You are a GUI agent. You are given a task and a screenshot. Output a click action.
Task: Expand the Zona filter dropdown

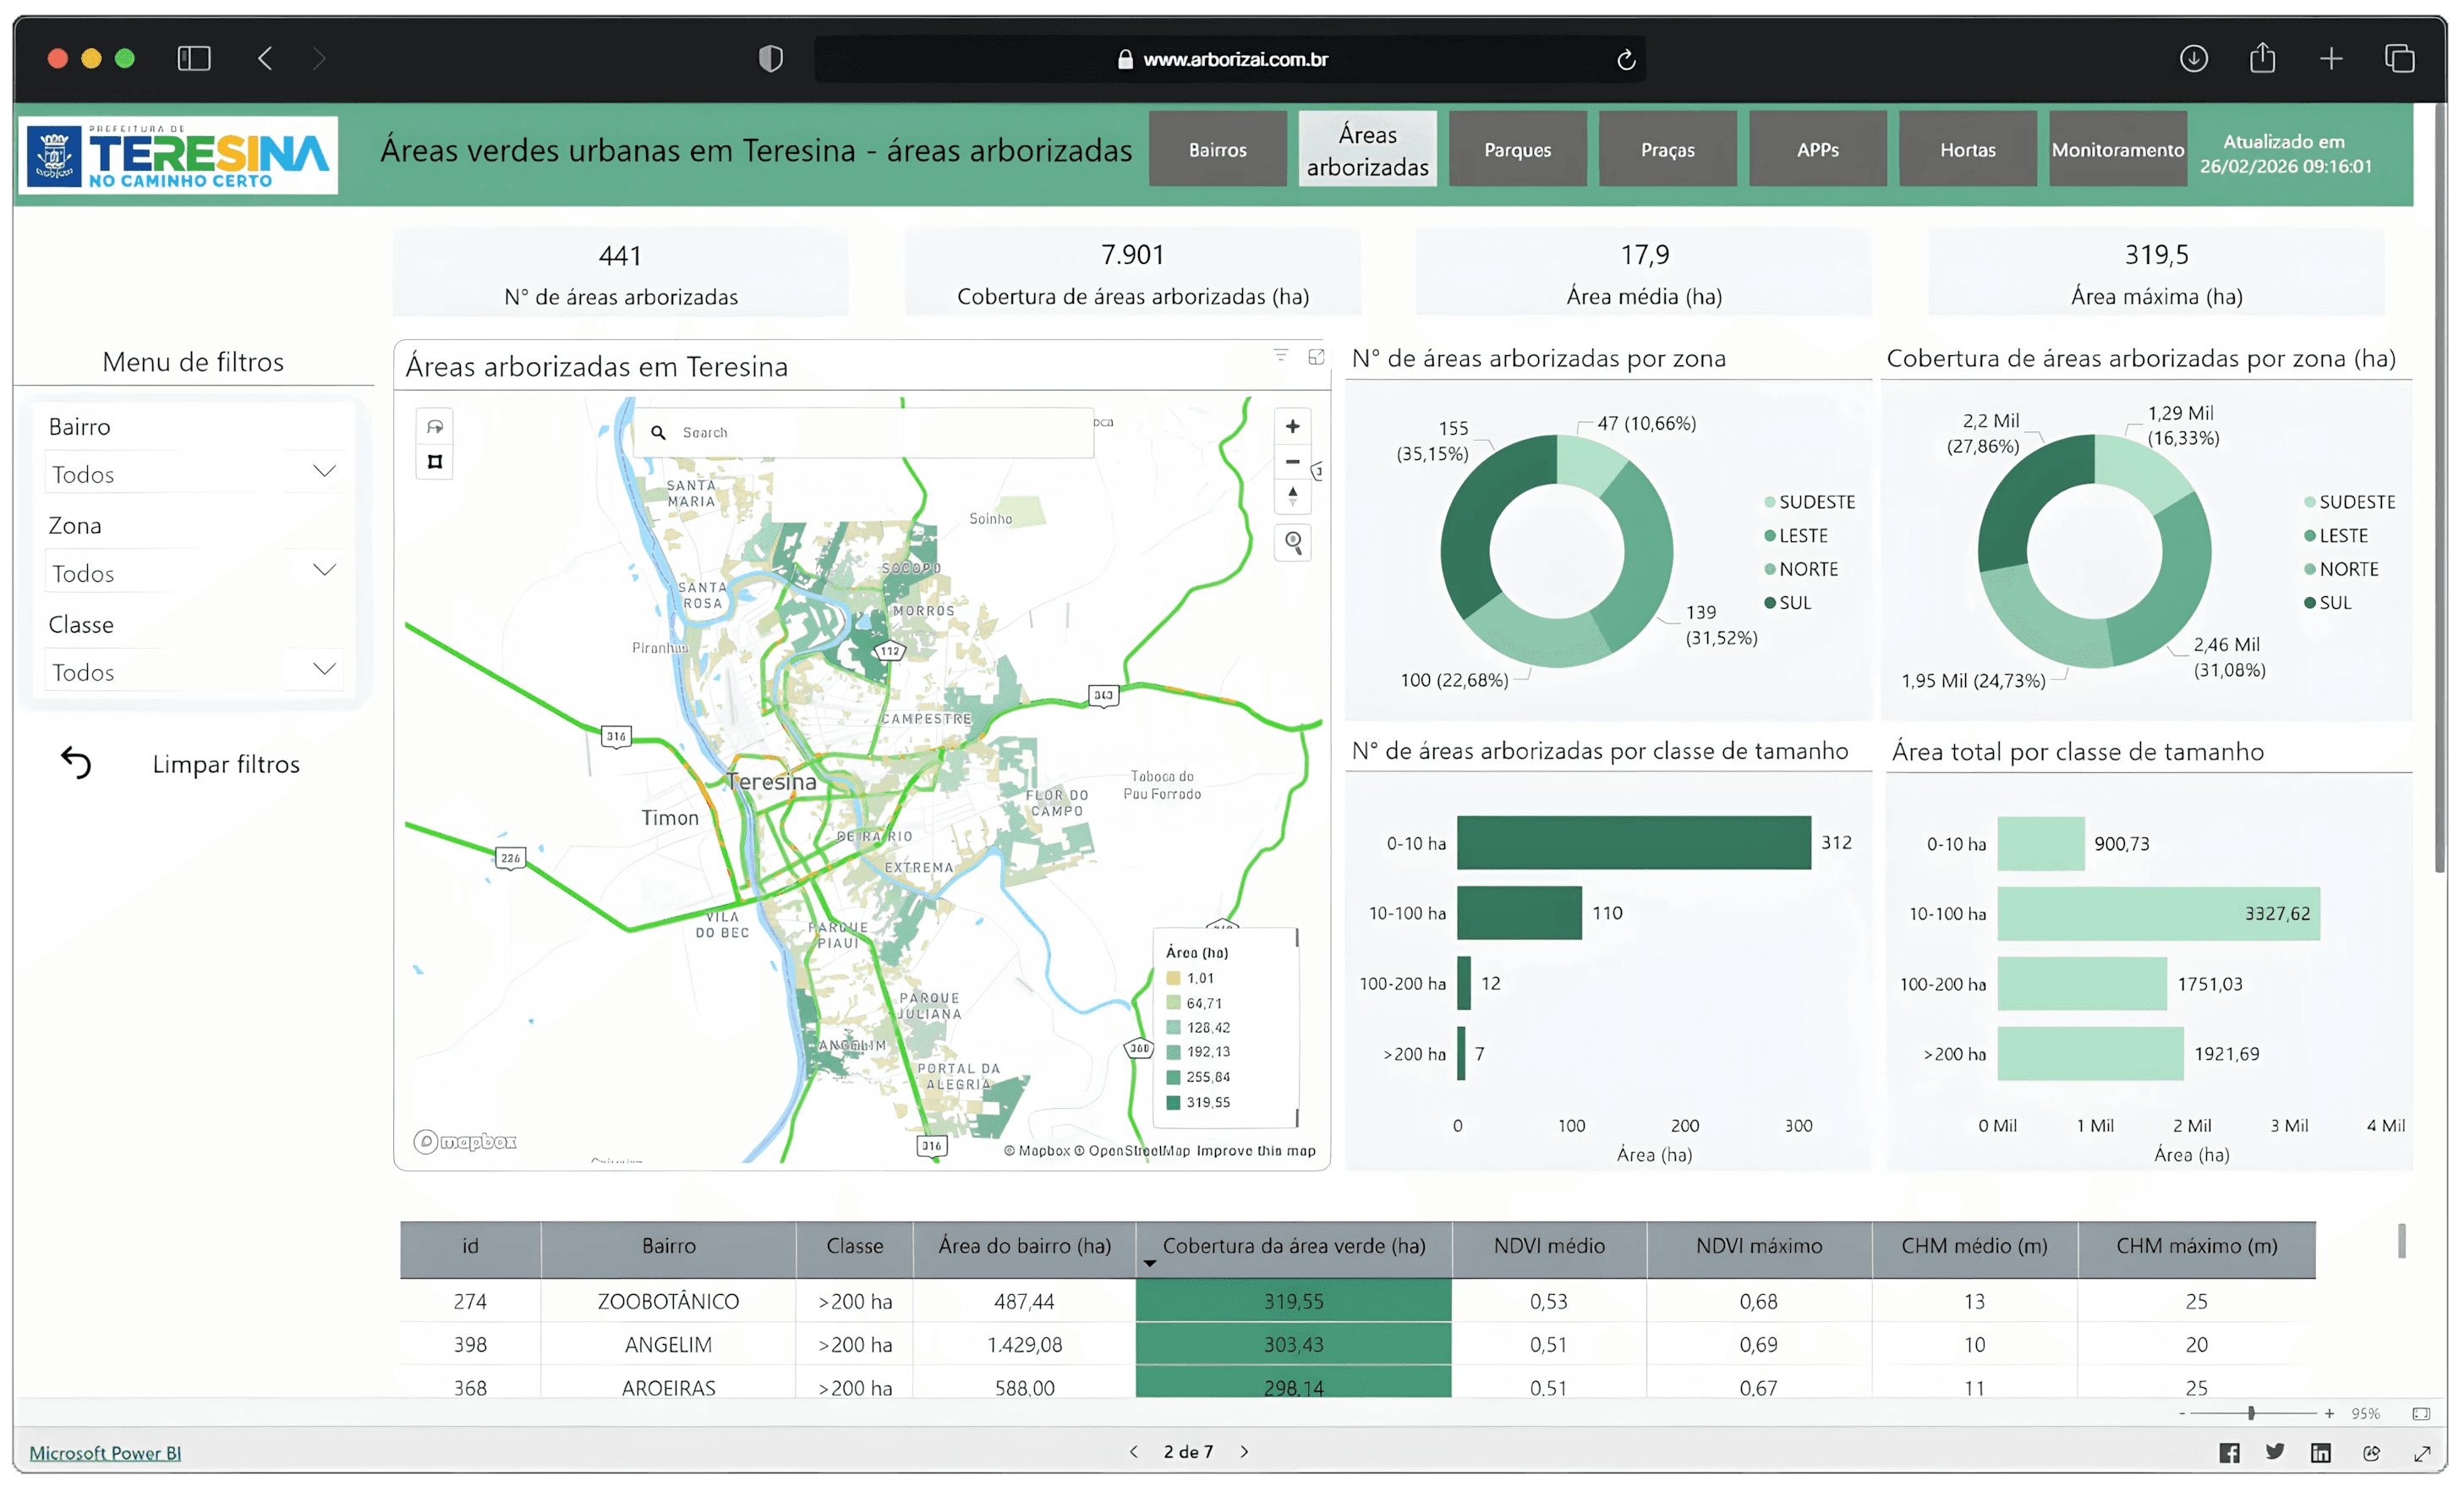(x=324, y=571)
